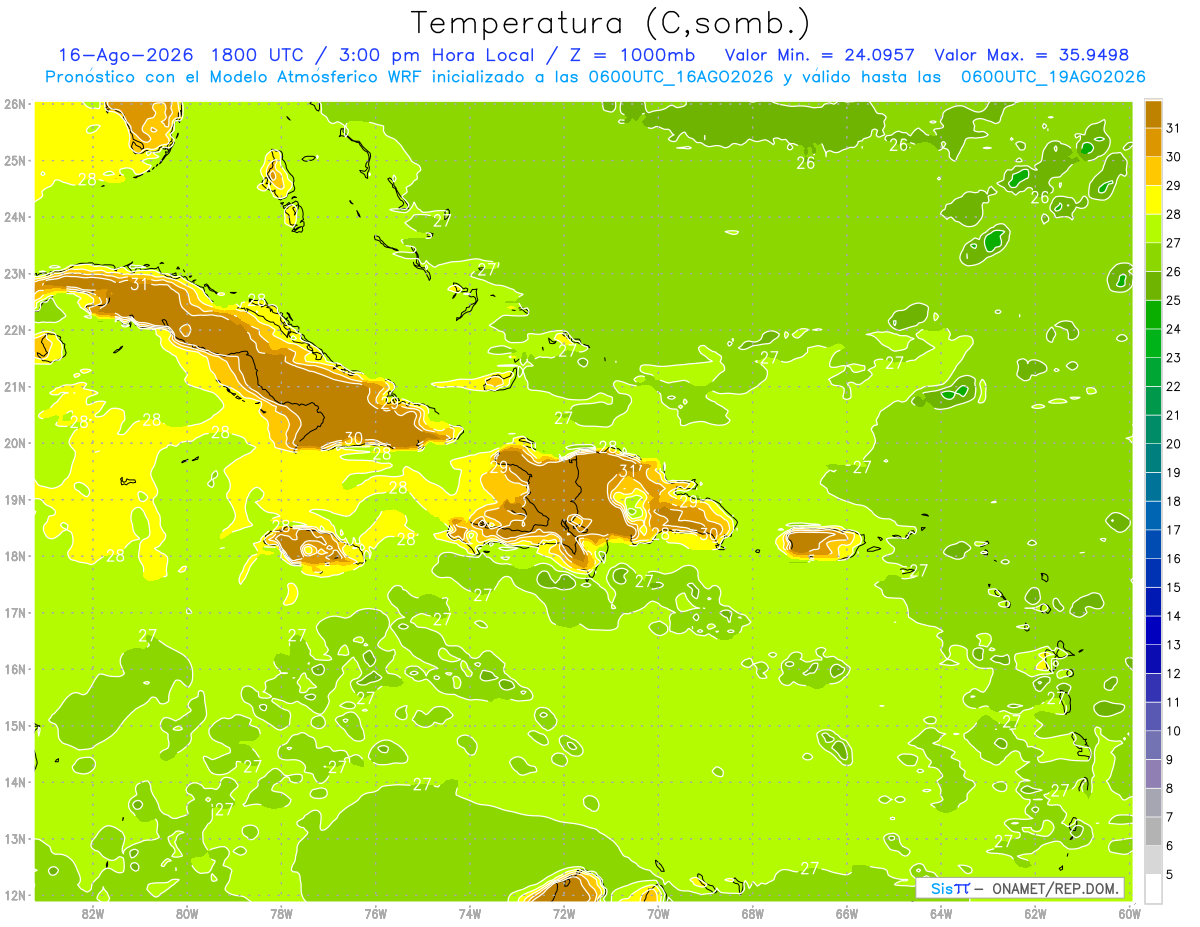Click the 23N latitude axis label
Screen dimensions: 1200x927
pyautogui.click(x=14, y=274)
